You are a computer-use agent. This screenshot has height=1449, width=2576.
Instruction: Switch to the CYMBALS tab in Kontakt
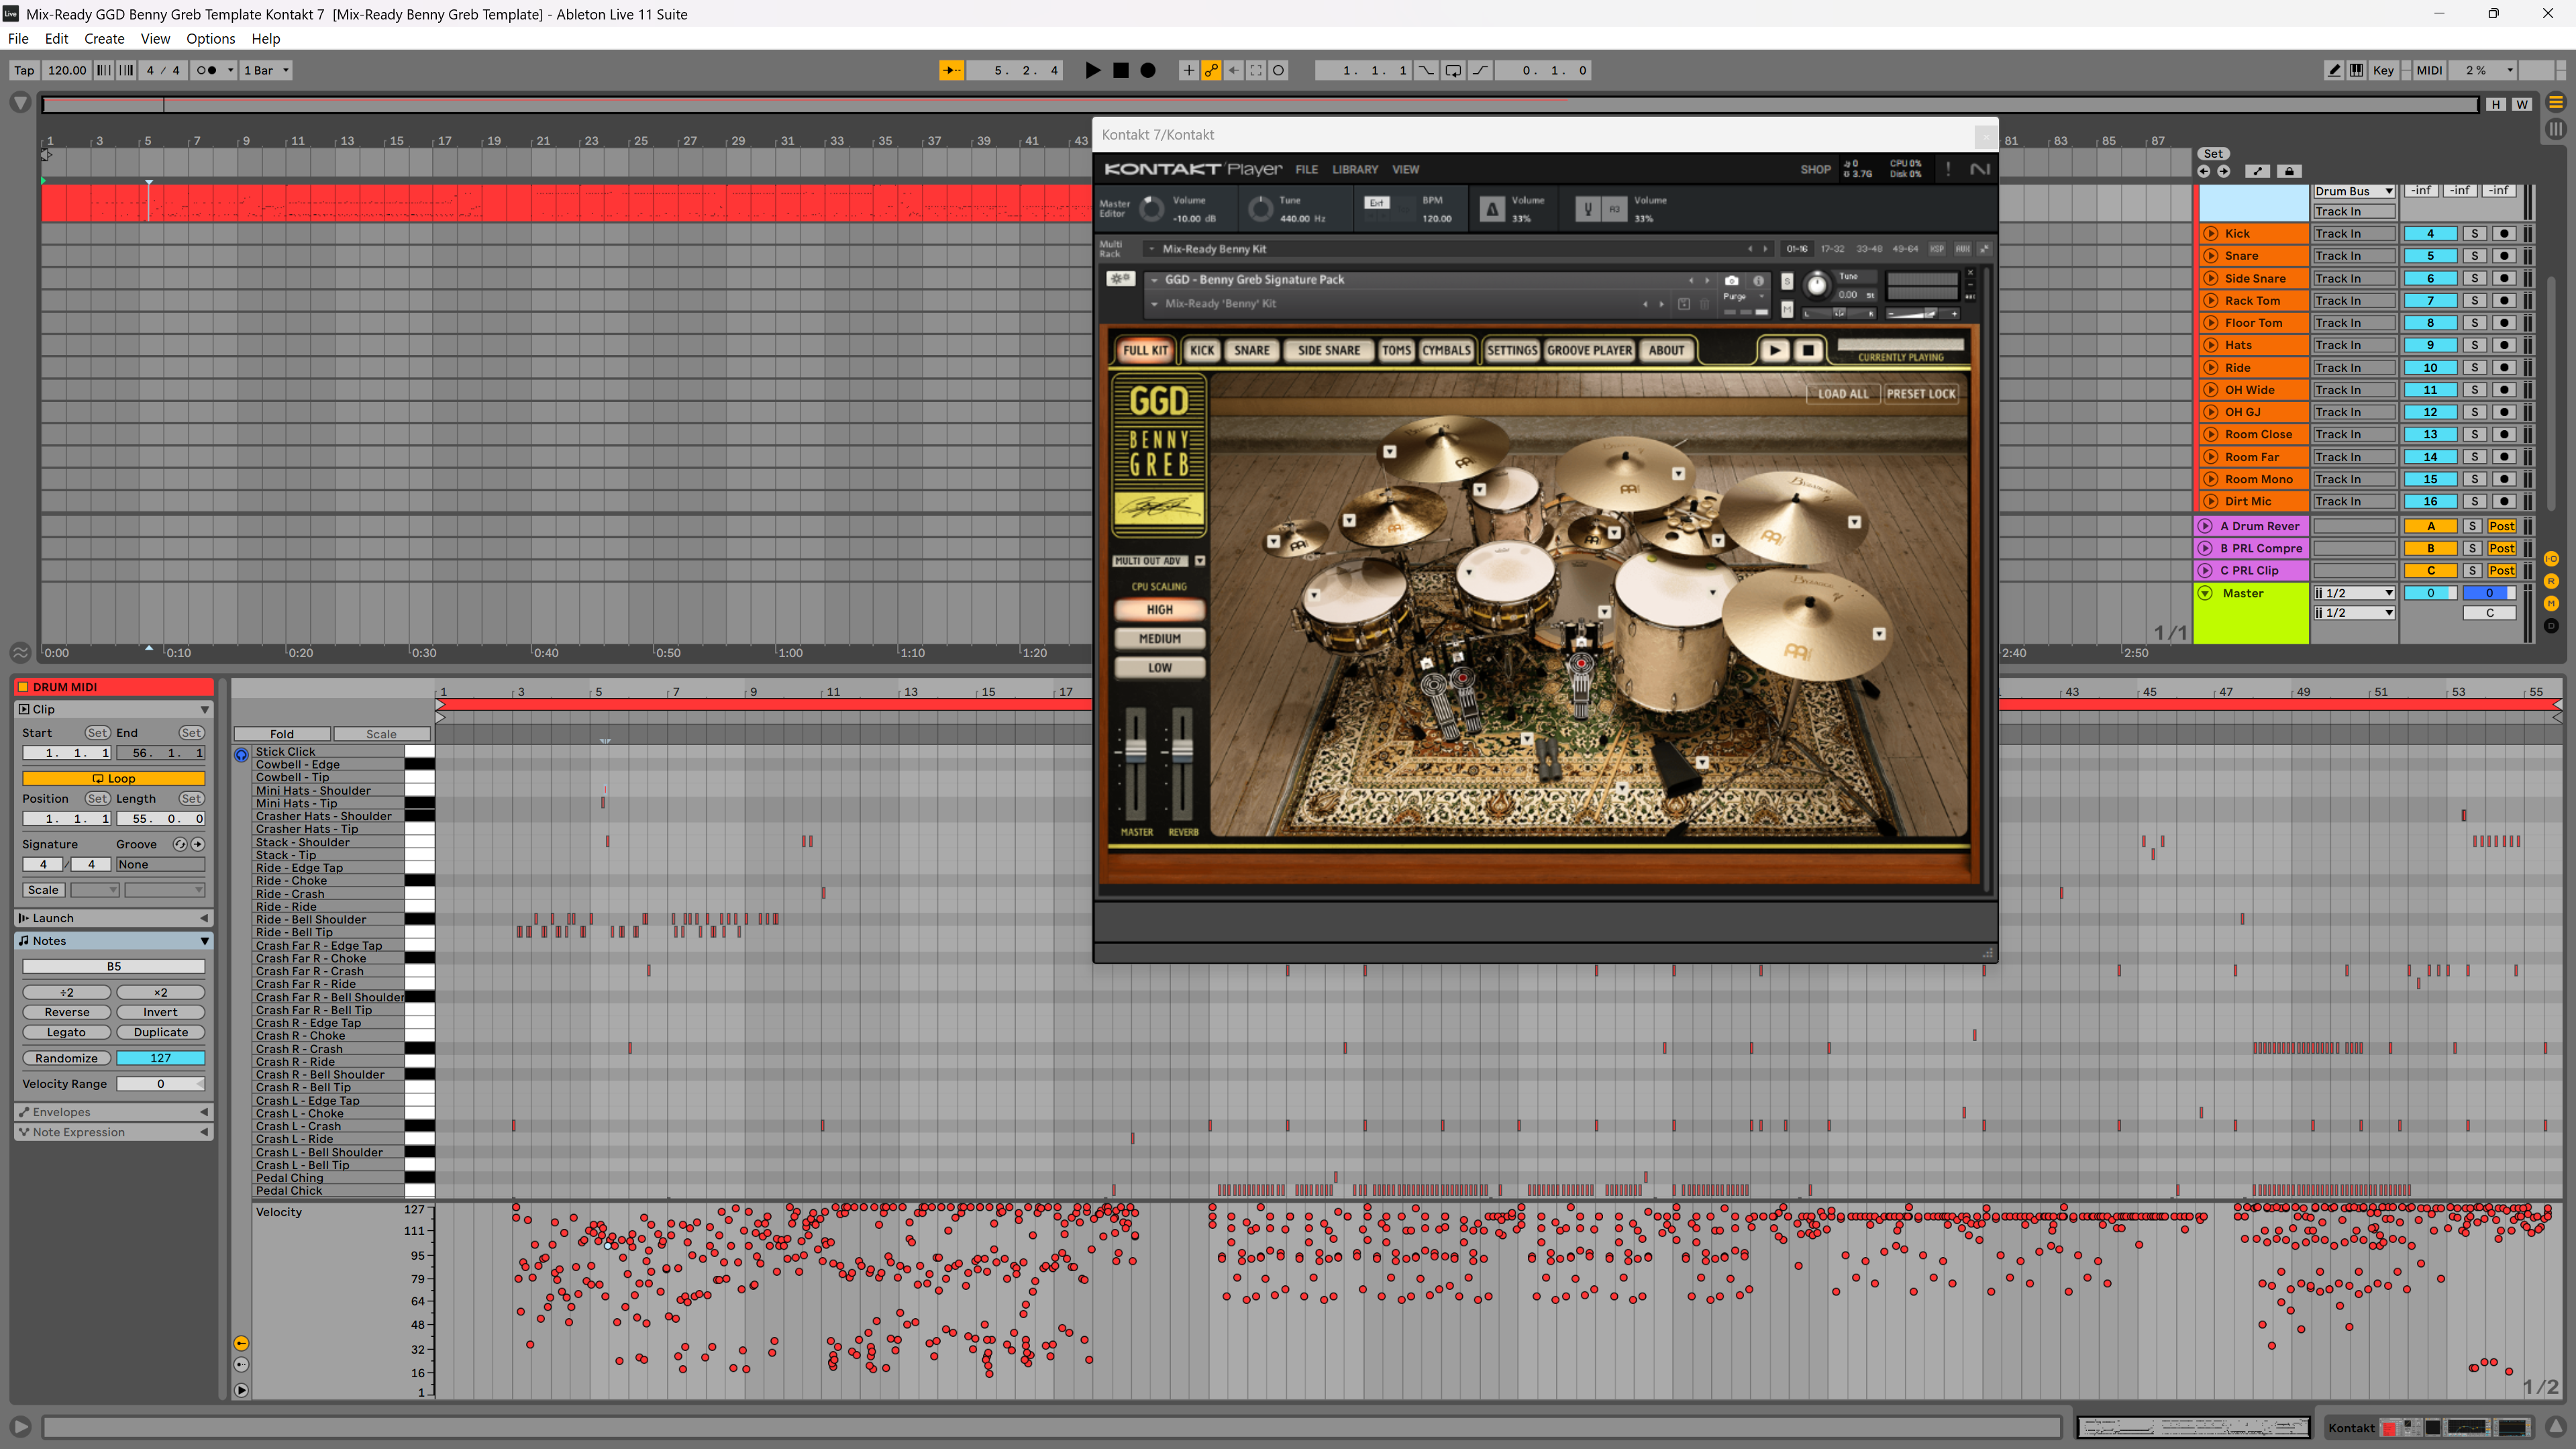(1446, 350)
